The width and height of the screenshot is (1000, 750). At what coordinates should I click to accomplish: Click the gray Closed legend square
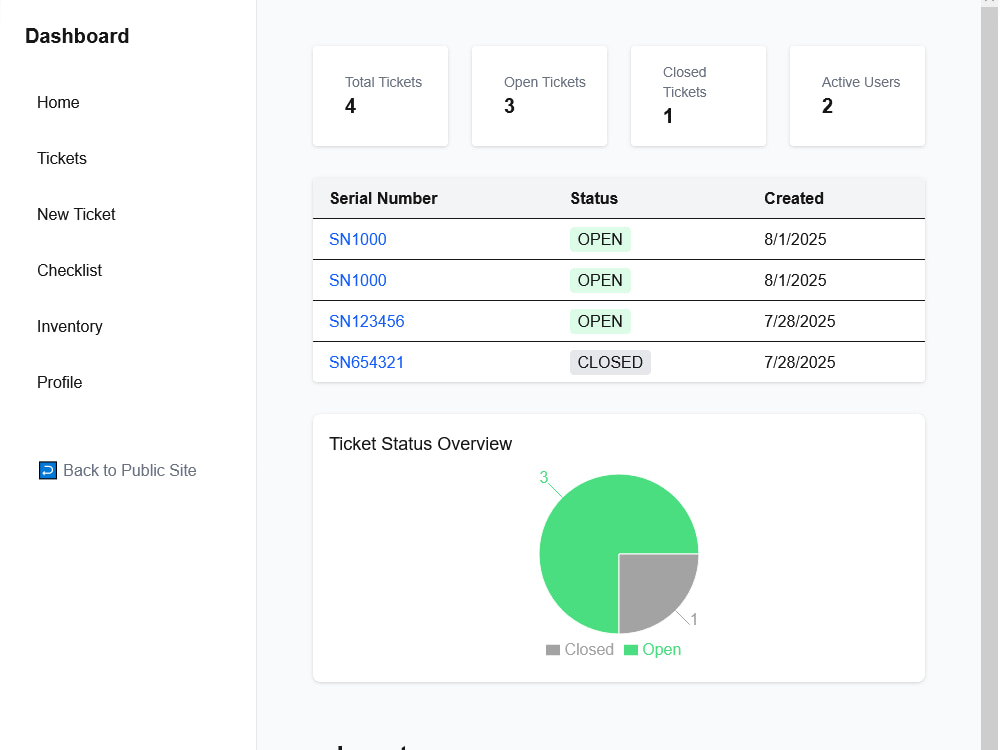(x=553, y=650)
